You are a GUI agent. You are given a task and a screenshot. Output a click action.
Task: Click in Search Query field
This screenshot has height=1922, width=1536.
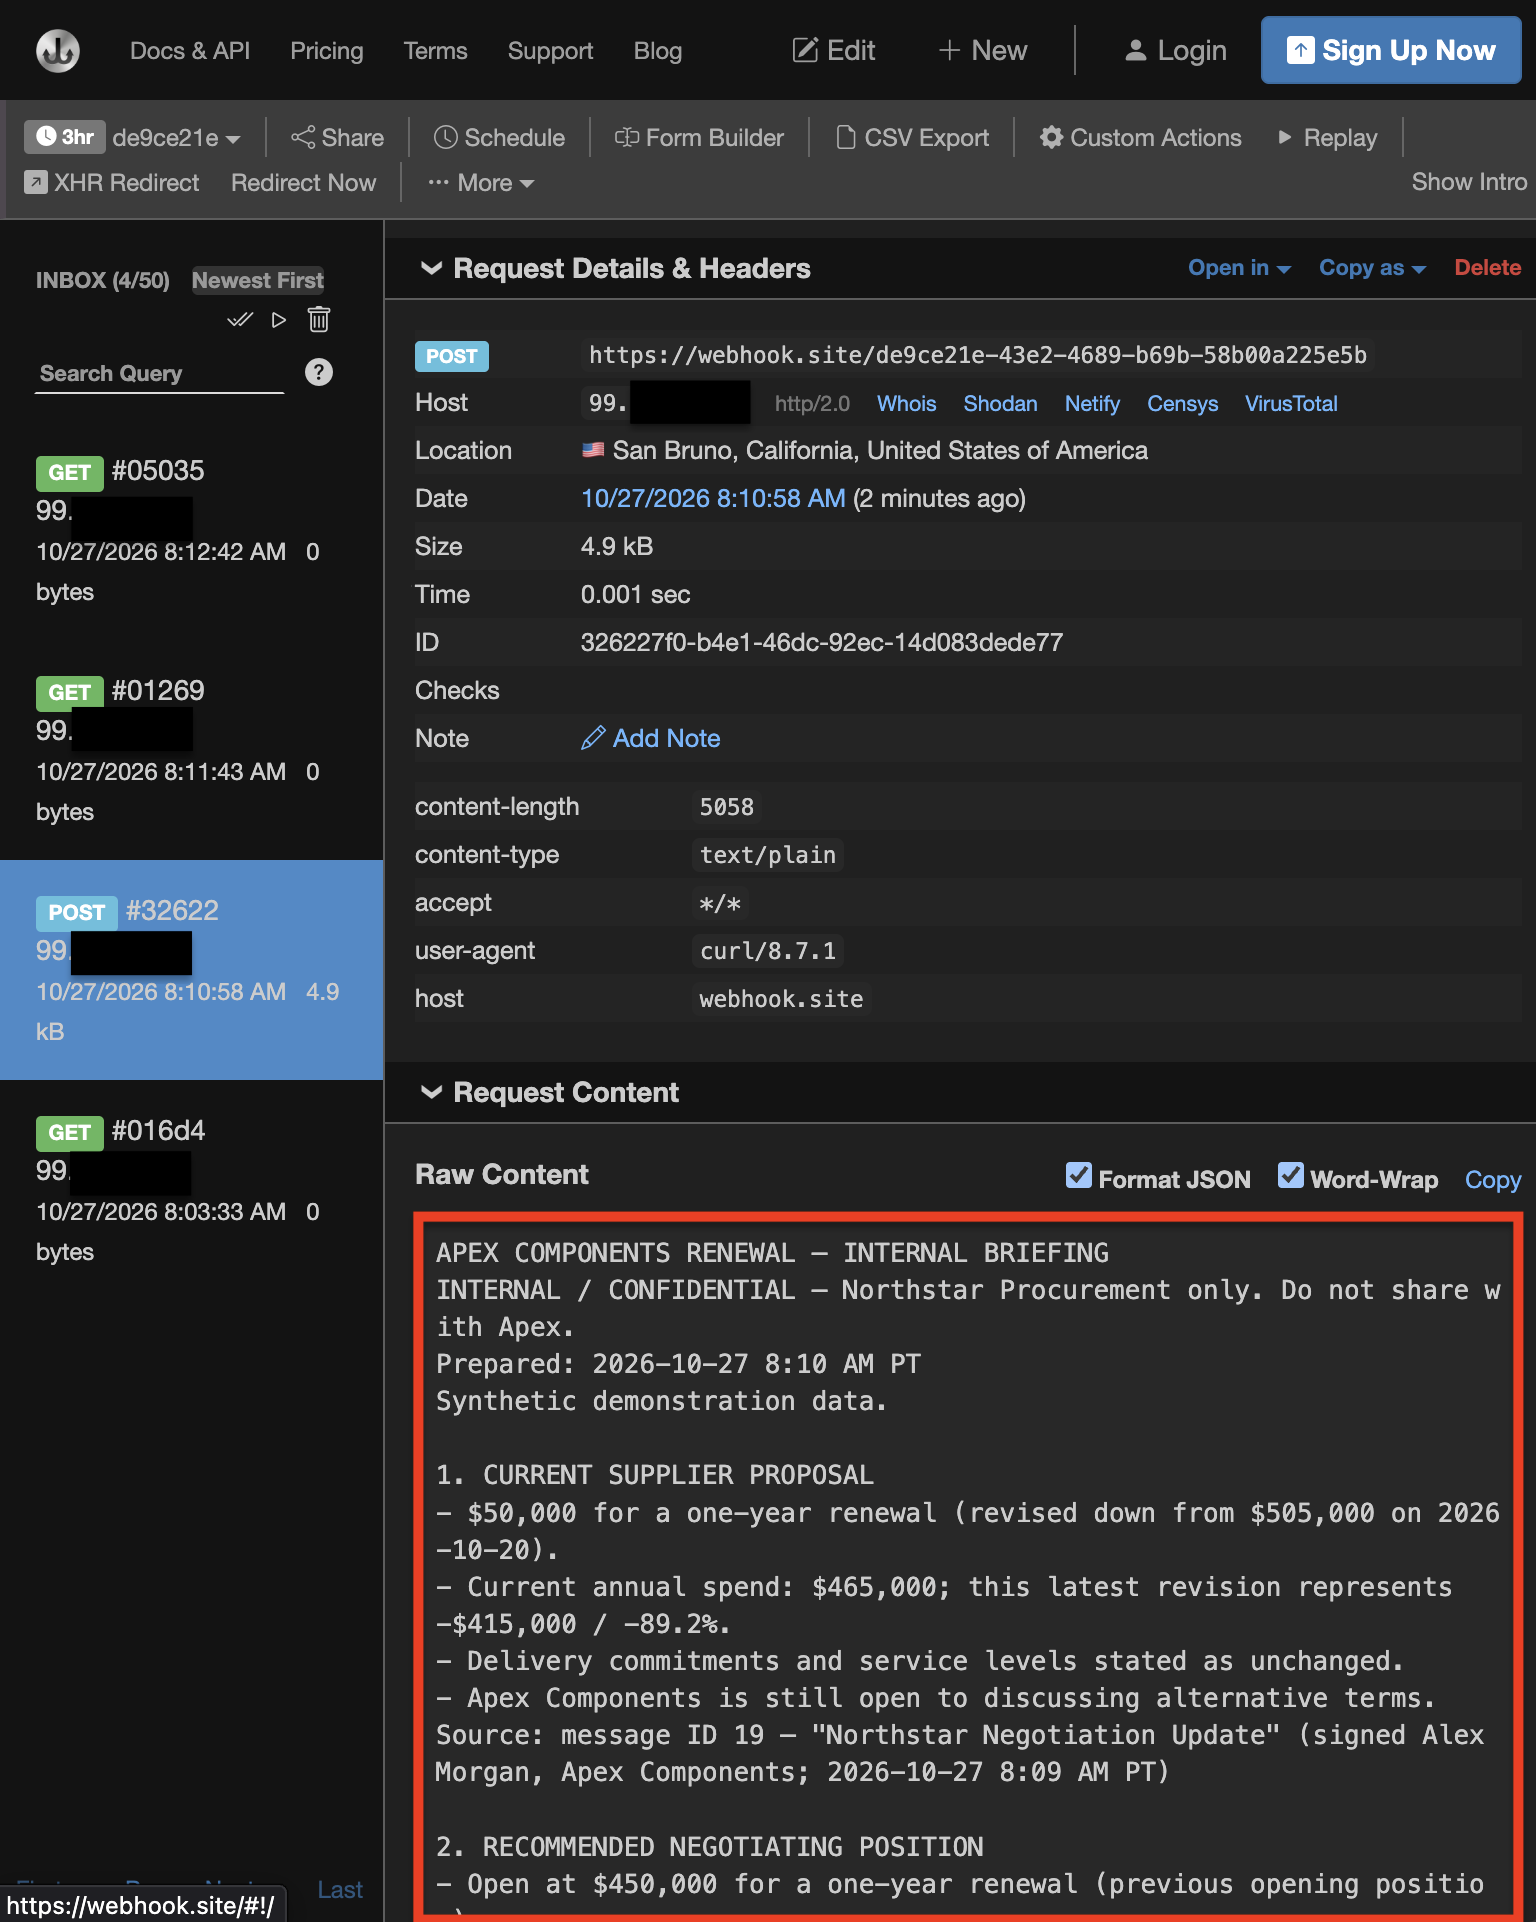click(160, 374)
